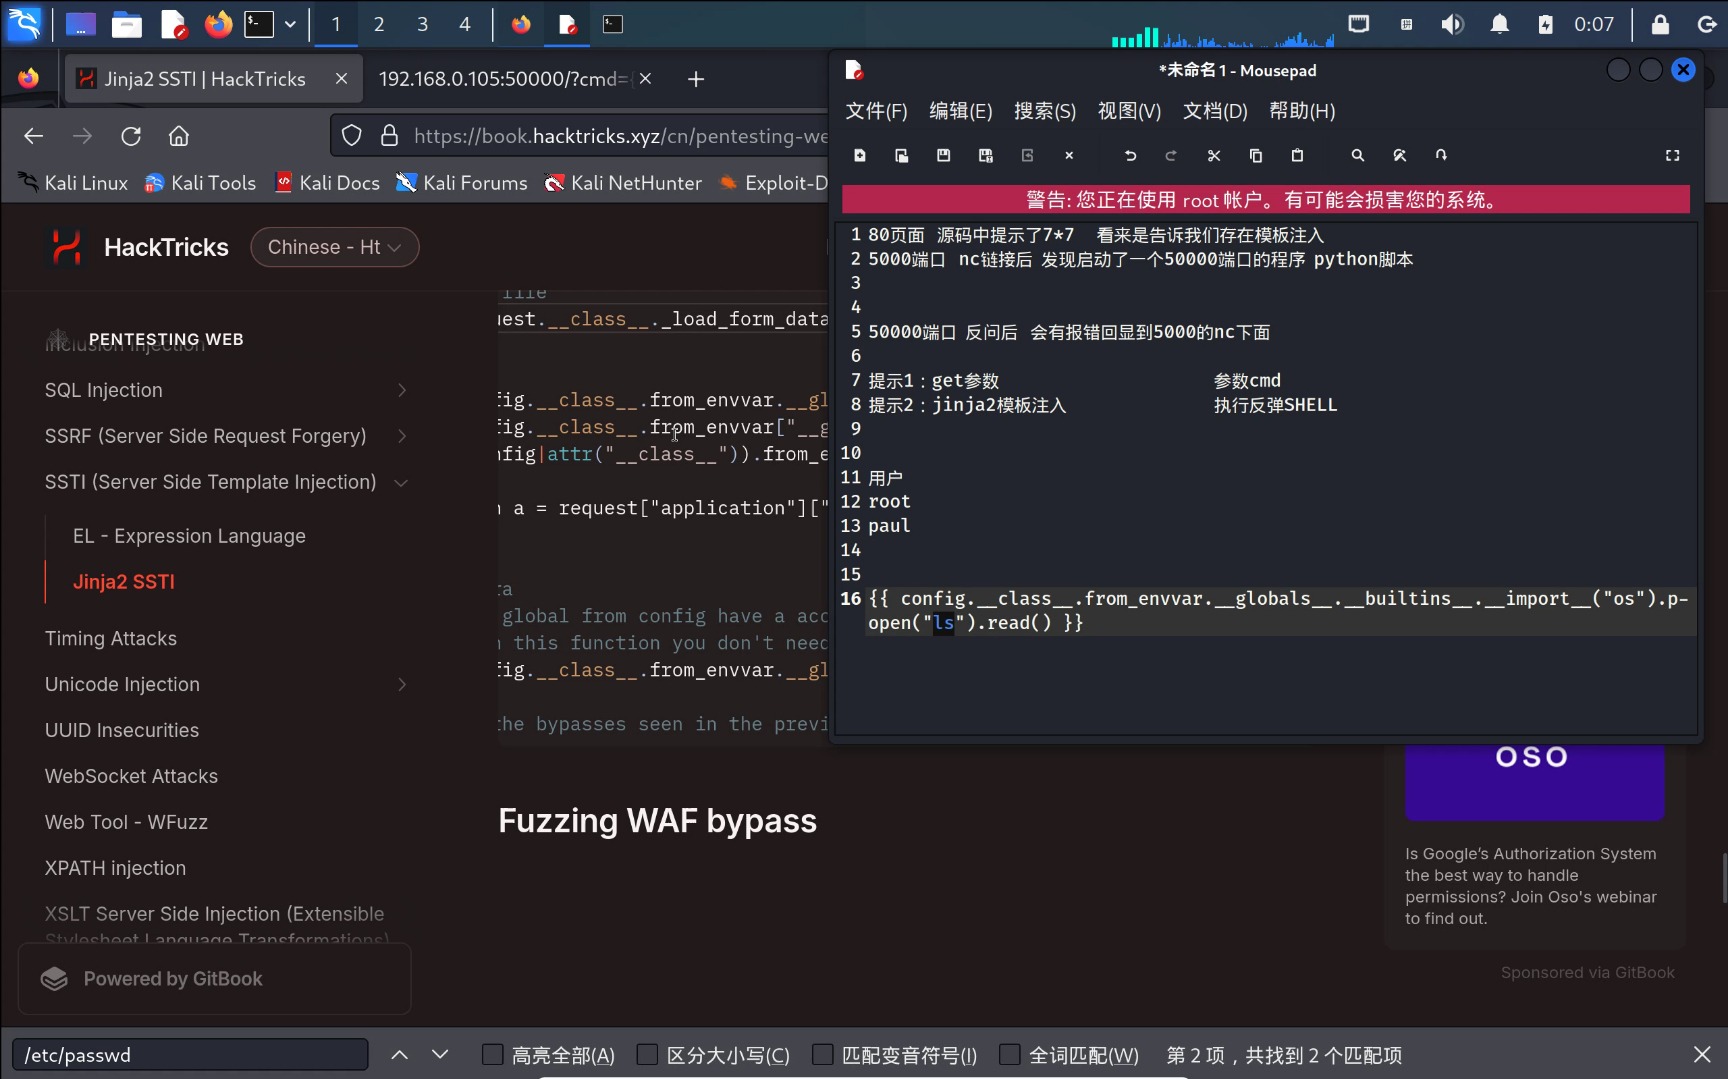Click the Powered by GitBook link
1728x1079 pixels.
coord(214,979)
